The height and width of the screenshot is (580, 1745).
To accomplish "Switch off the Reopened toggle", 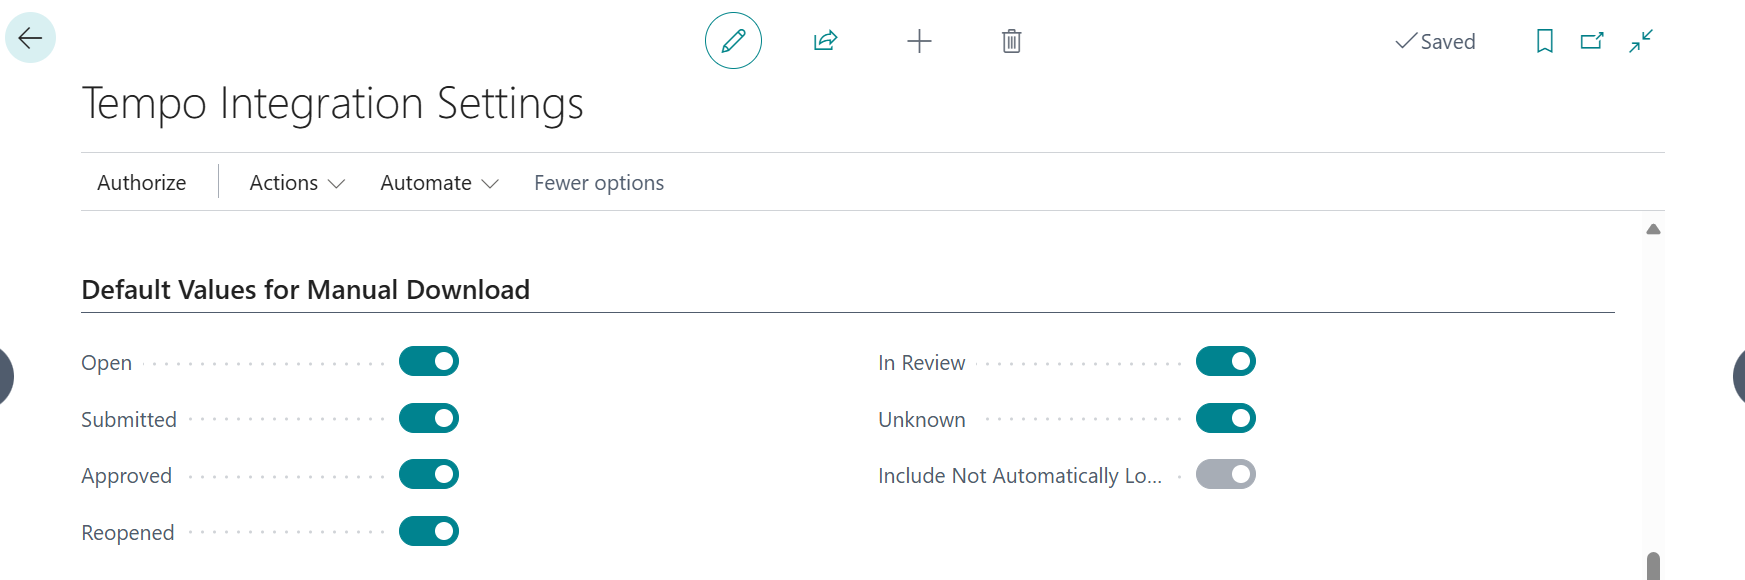I will pyautogui.click(x=429, y=531).
